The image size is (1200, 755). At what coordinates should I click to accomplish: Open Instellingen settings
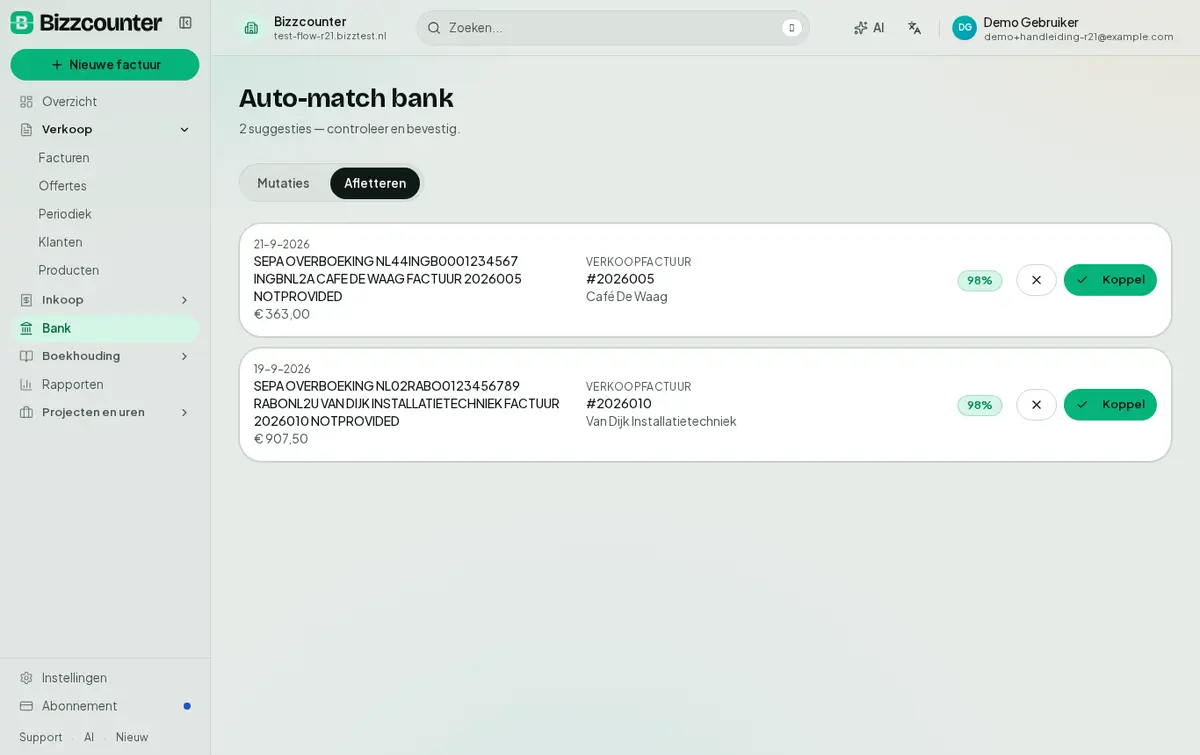pos(105,677)
